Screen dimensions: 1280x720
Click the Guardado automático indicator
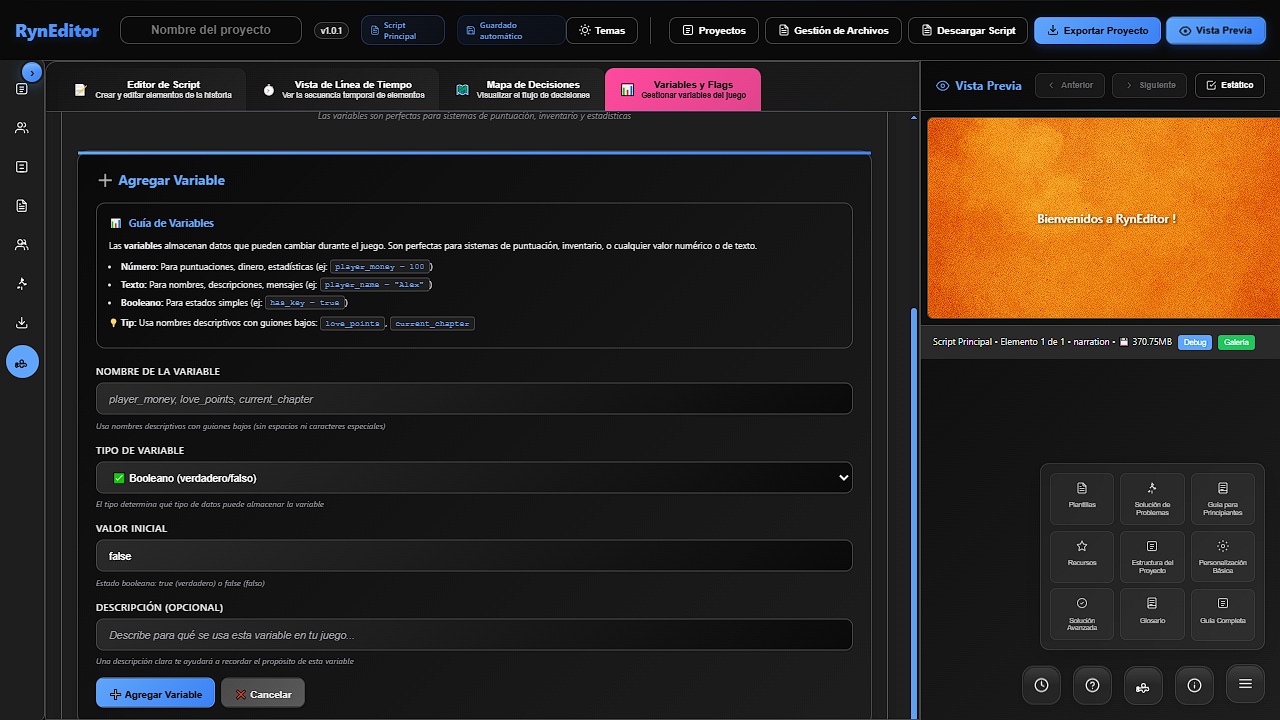tap(510, 31)
